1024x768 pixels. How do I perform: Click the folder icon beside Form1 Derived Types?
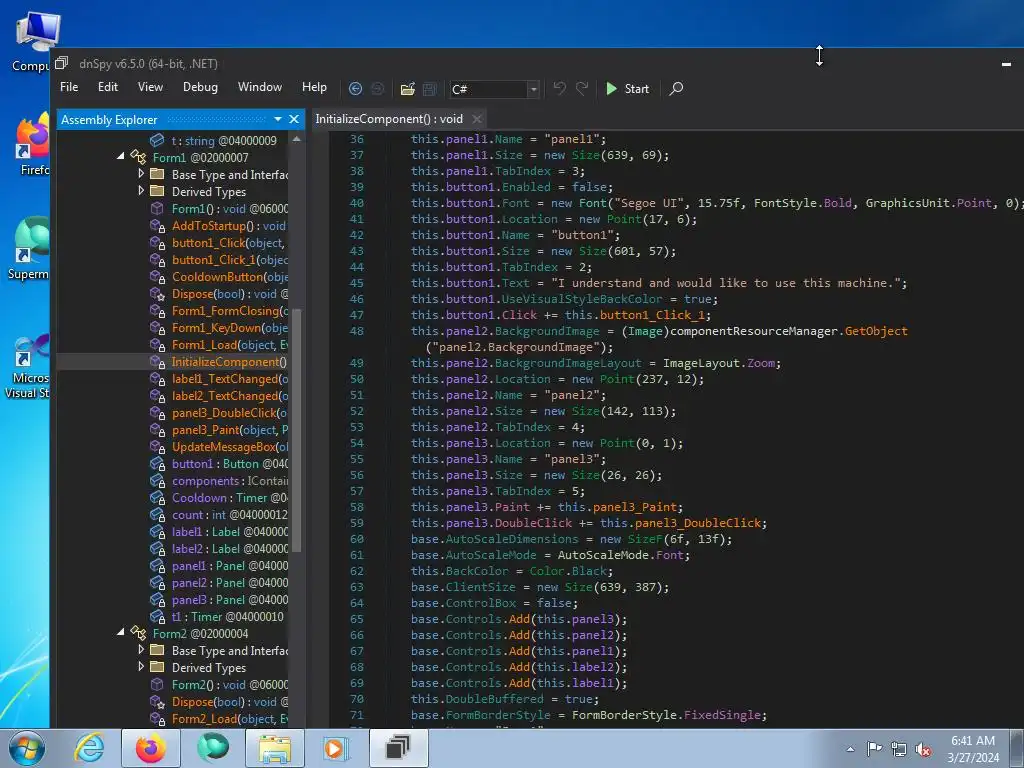point(157,191)
